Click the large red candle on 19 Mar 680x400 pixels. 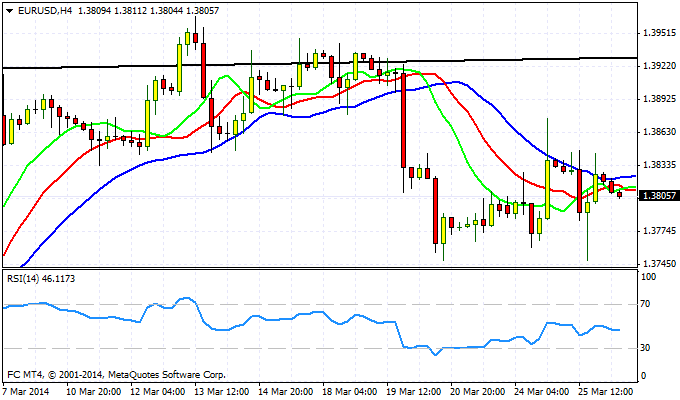[403, 120]
